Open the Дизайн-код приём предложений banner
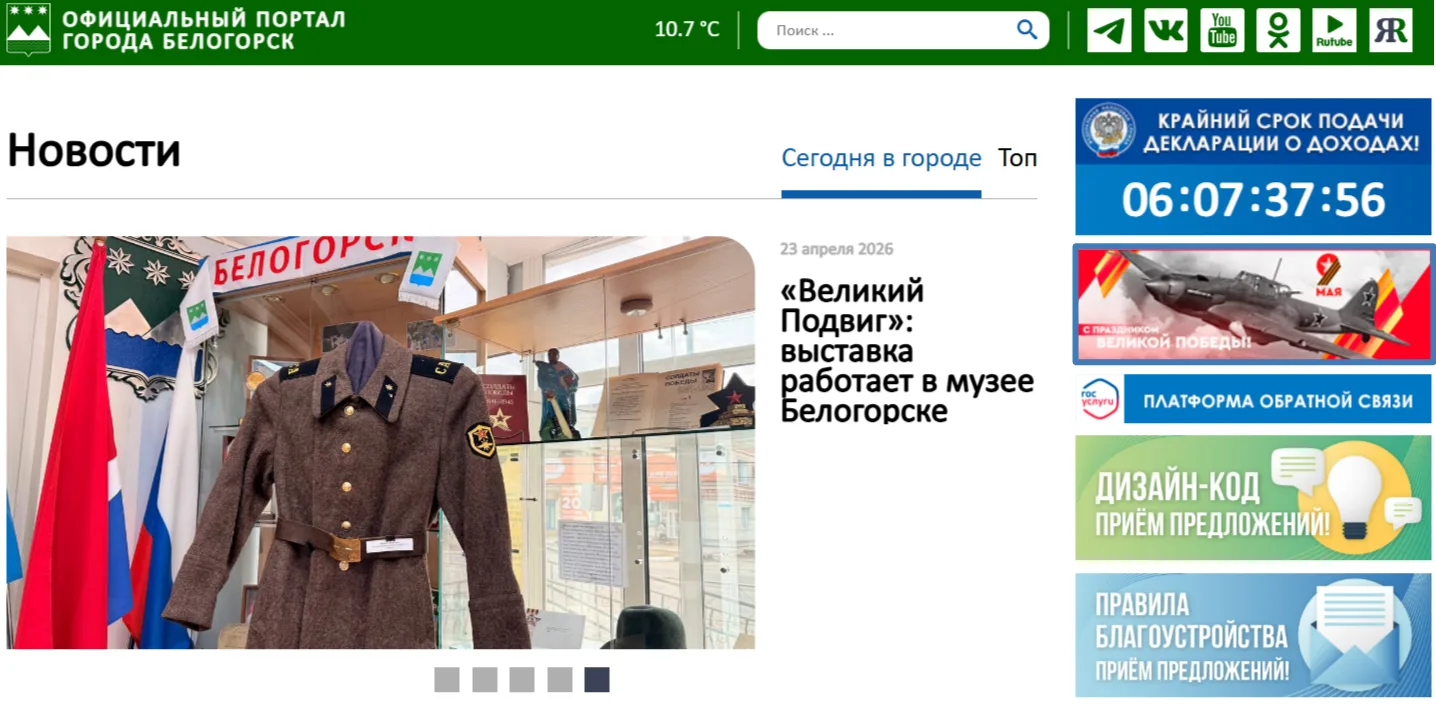This screenshot has width=1436, height=704. click(1254, 498)
